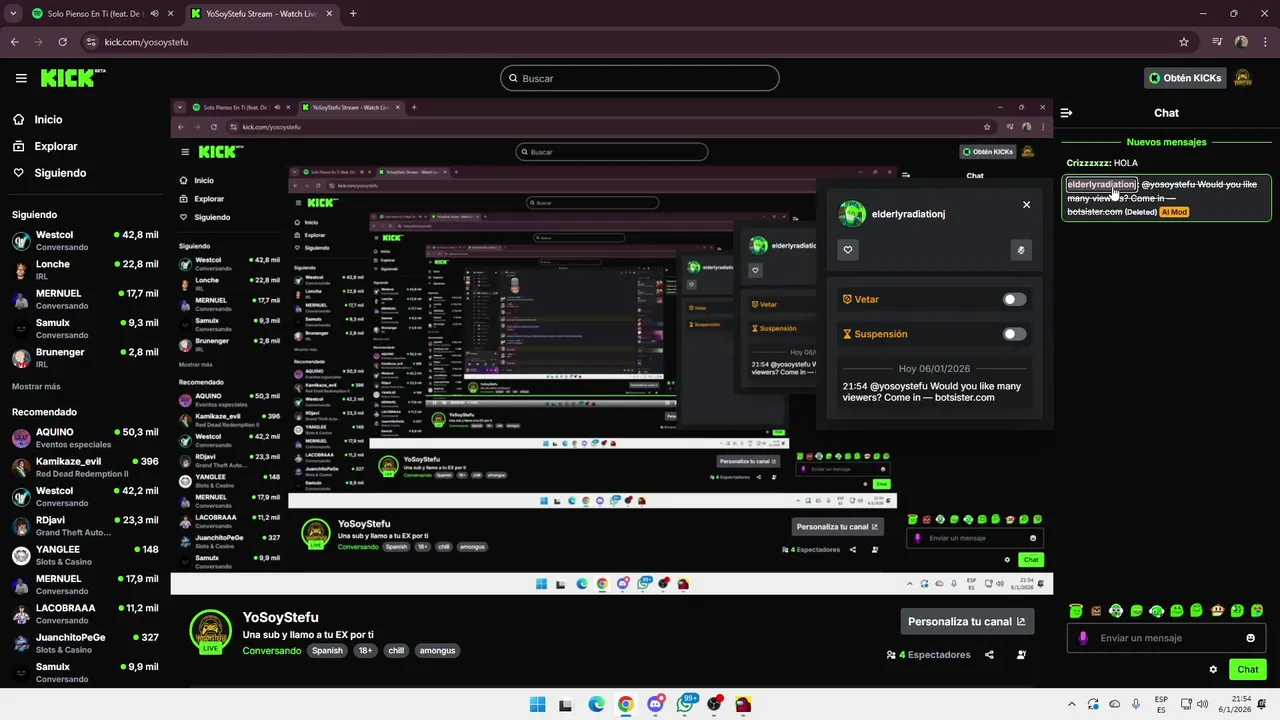The width and height of the screenshot is (1280, 720).
Task: Click the chill tag
Action: coord(396,651)
